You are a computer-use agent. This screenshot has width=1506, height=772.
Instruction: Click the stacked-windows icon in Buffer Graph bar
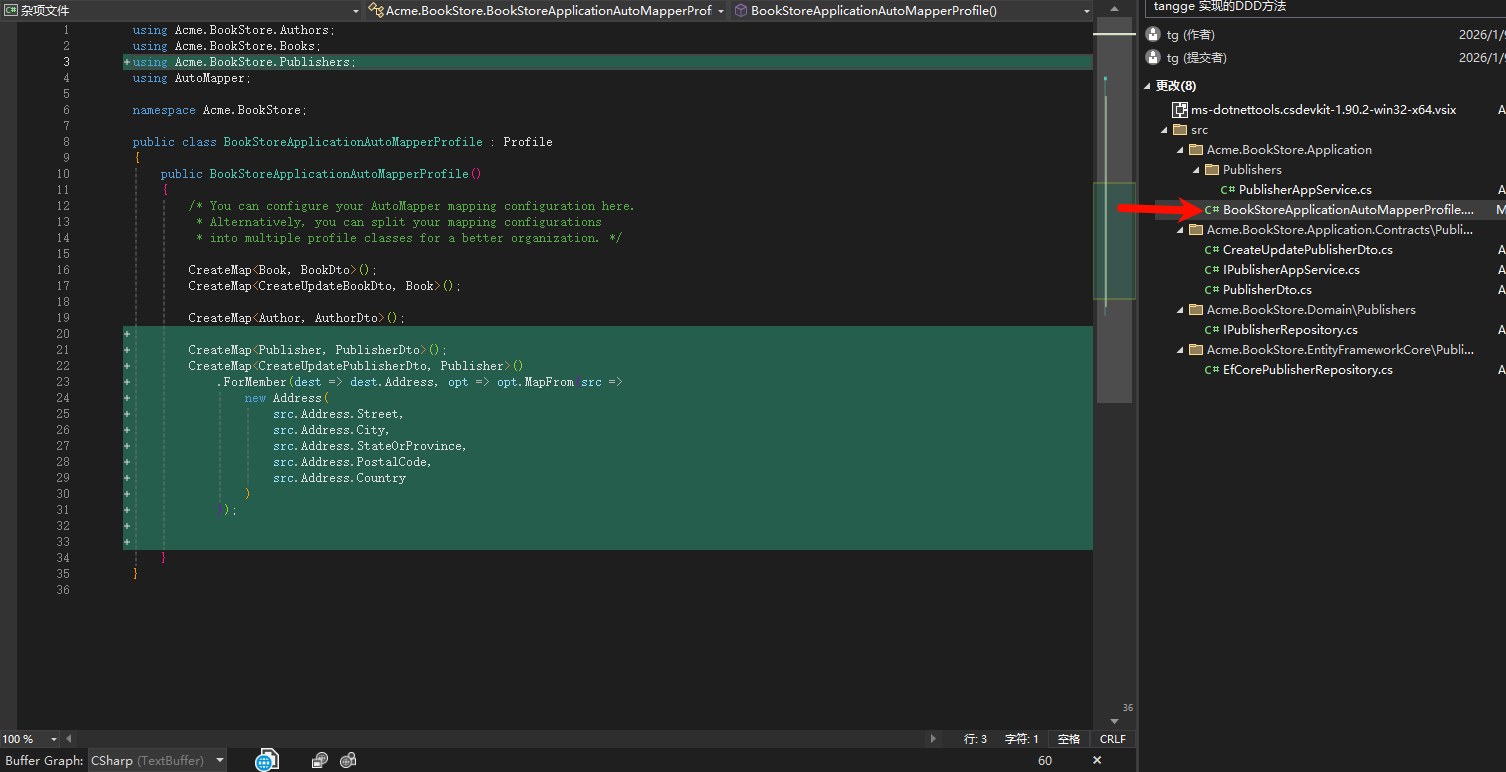click(319, 761)
